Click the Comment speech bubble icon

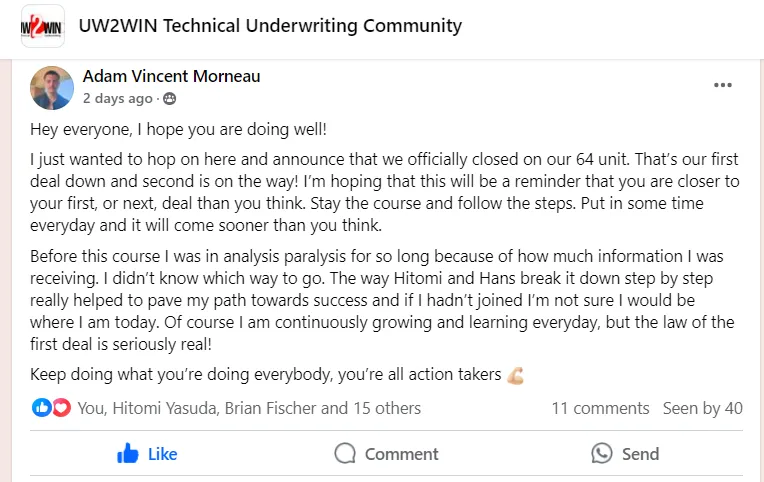(345, 454)
